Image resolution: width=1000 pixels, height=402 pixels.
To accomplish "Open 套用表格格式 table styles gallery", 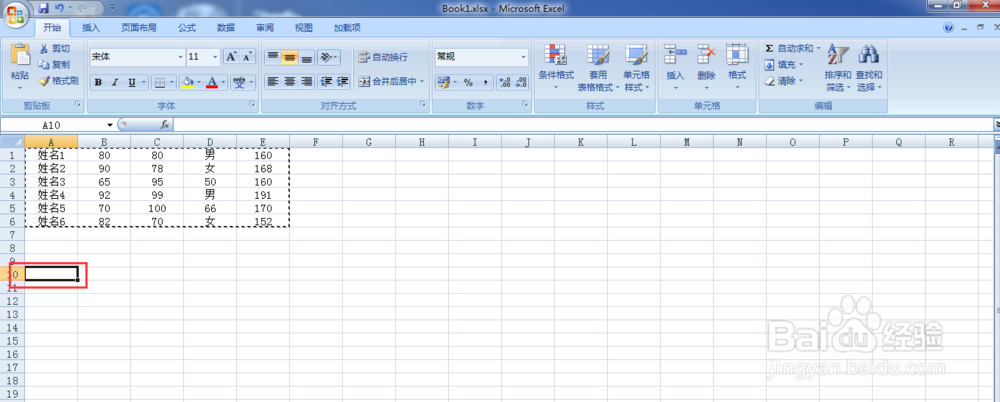I will tap(598, 67).
